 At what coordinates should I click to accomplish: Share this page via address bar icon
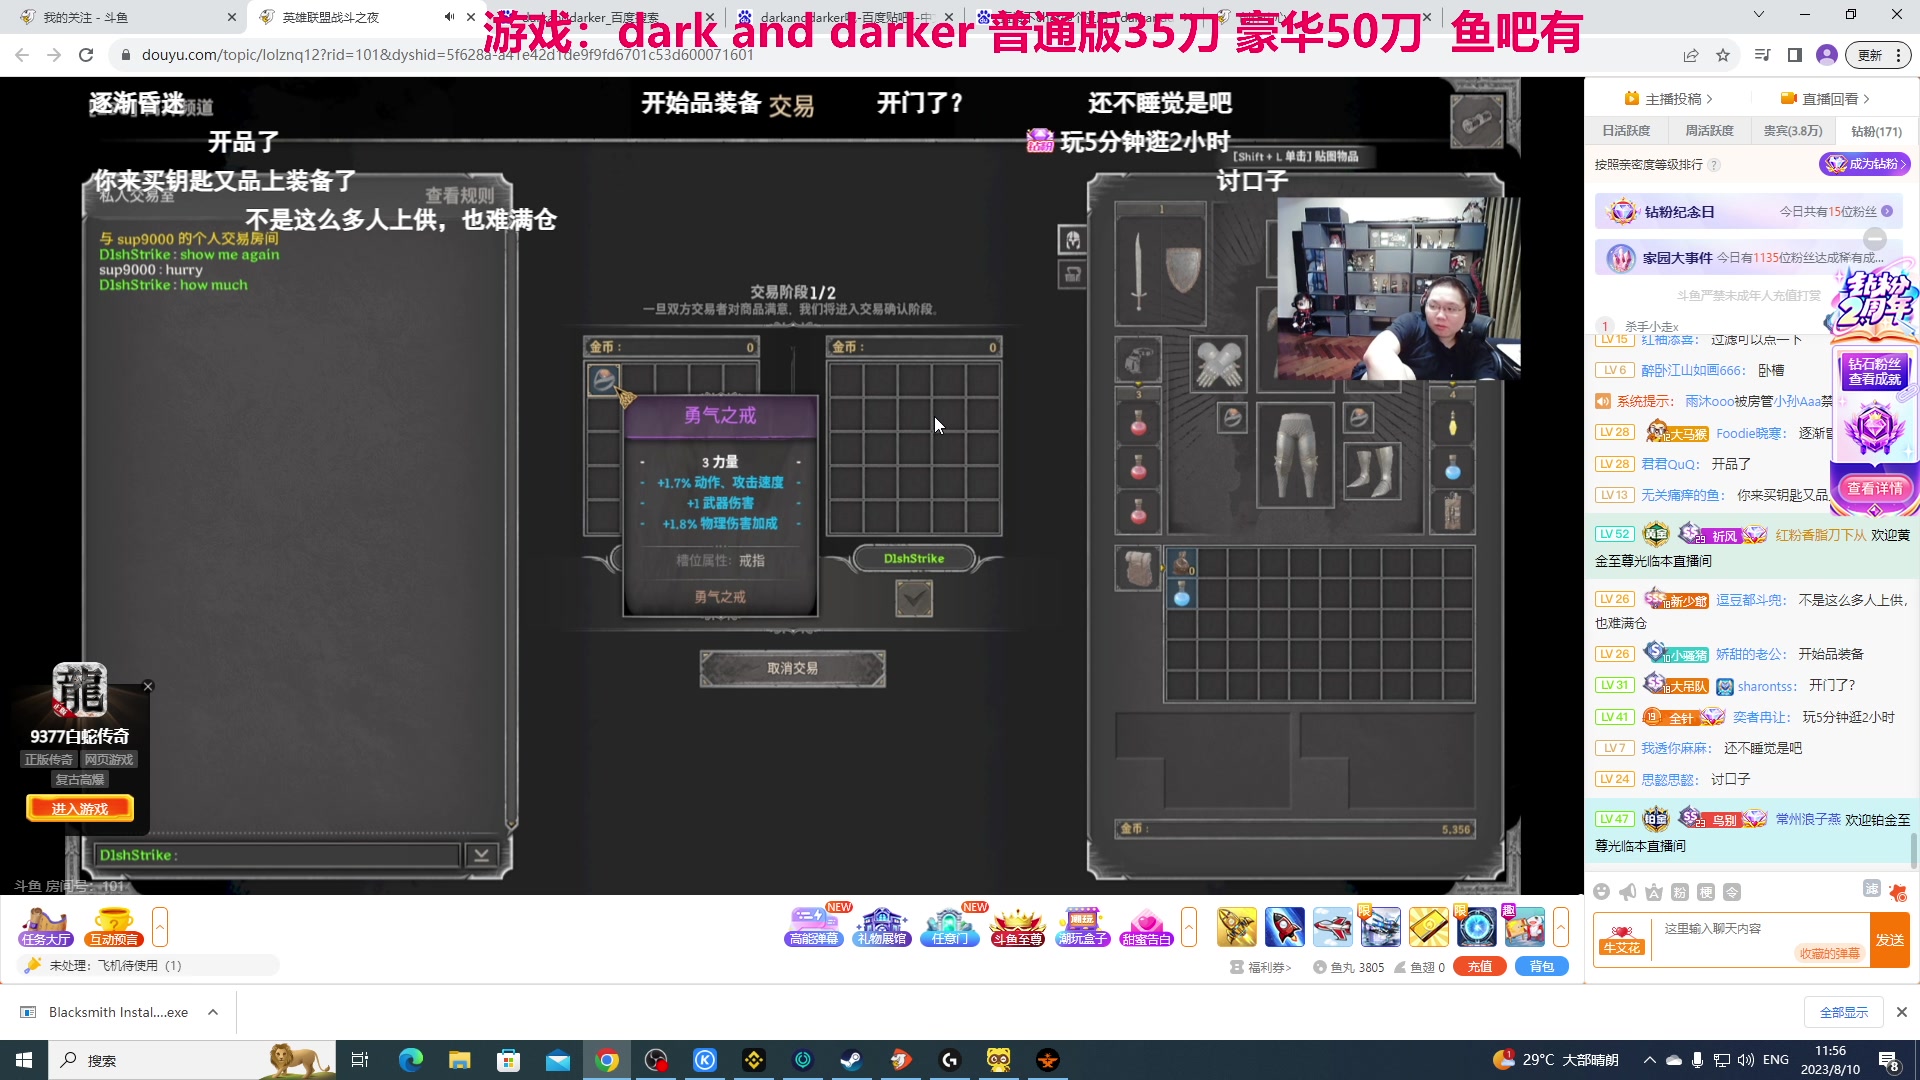pyautogui.click(x=1691, y=55)
